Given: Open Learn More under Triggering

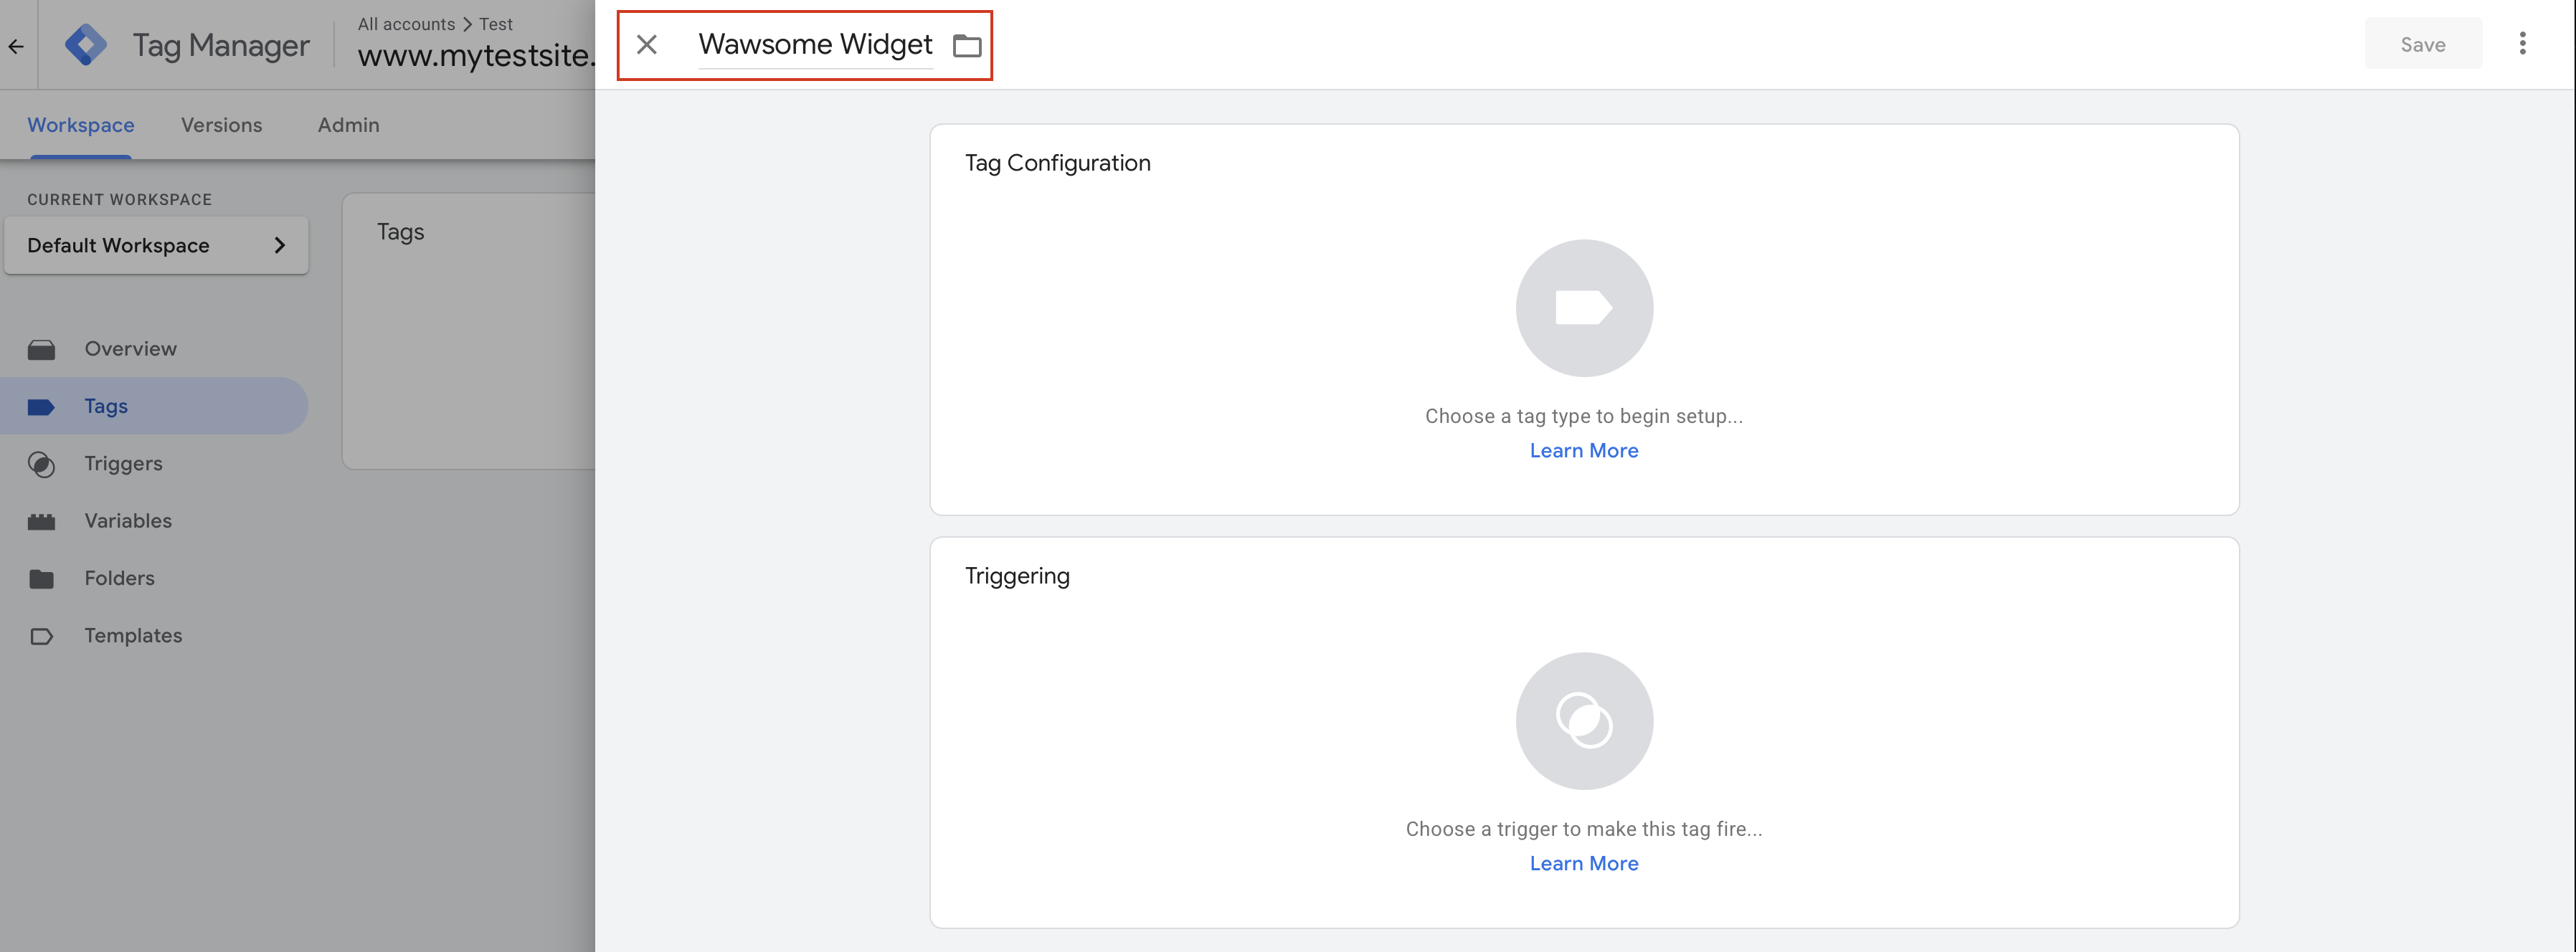Looking at the screenshot, I should pos(1583,864).
